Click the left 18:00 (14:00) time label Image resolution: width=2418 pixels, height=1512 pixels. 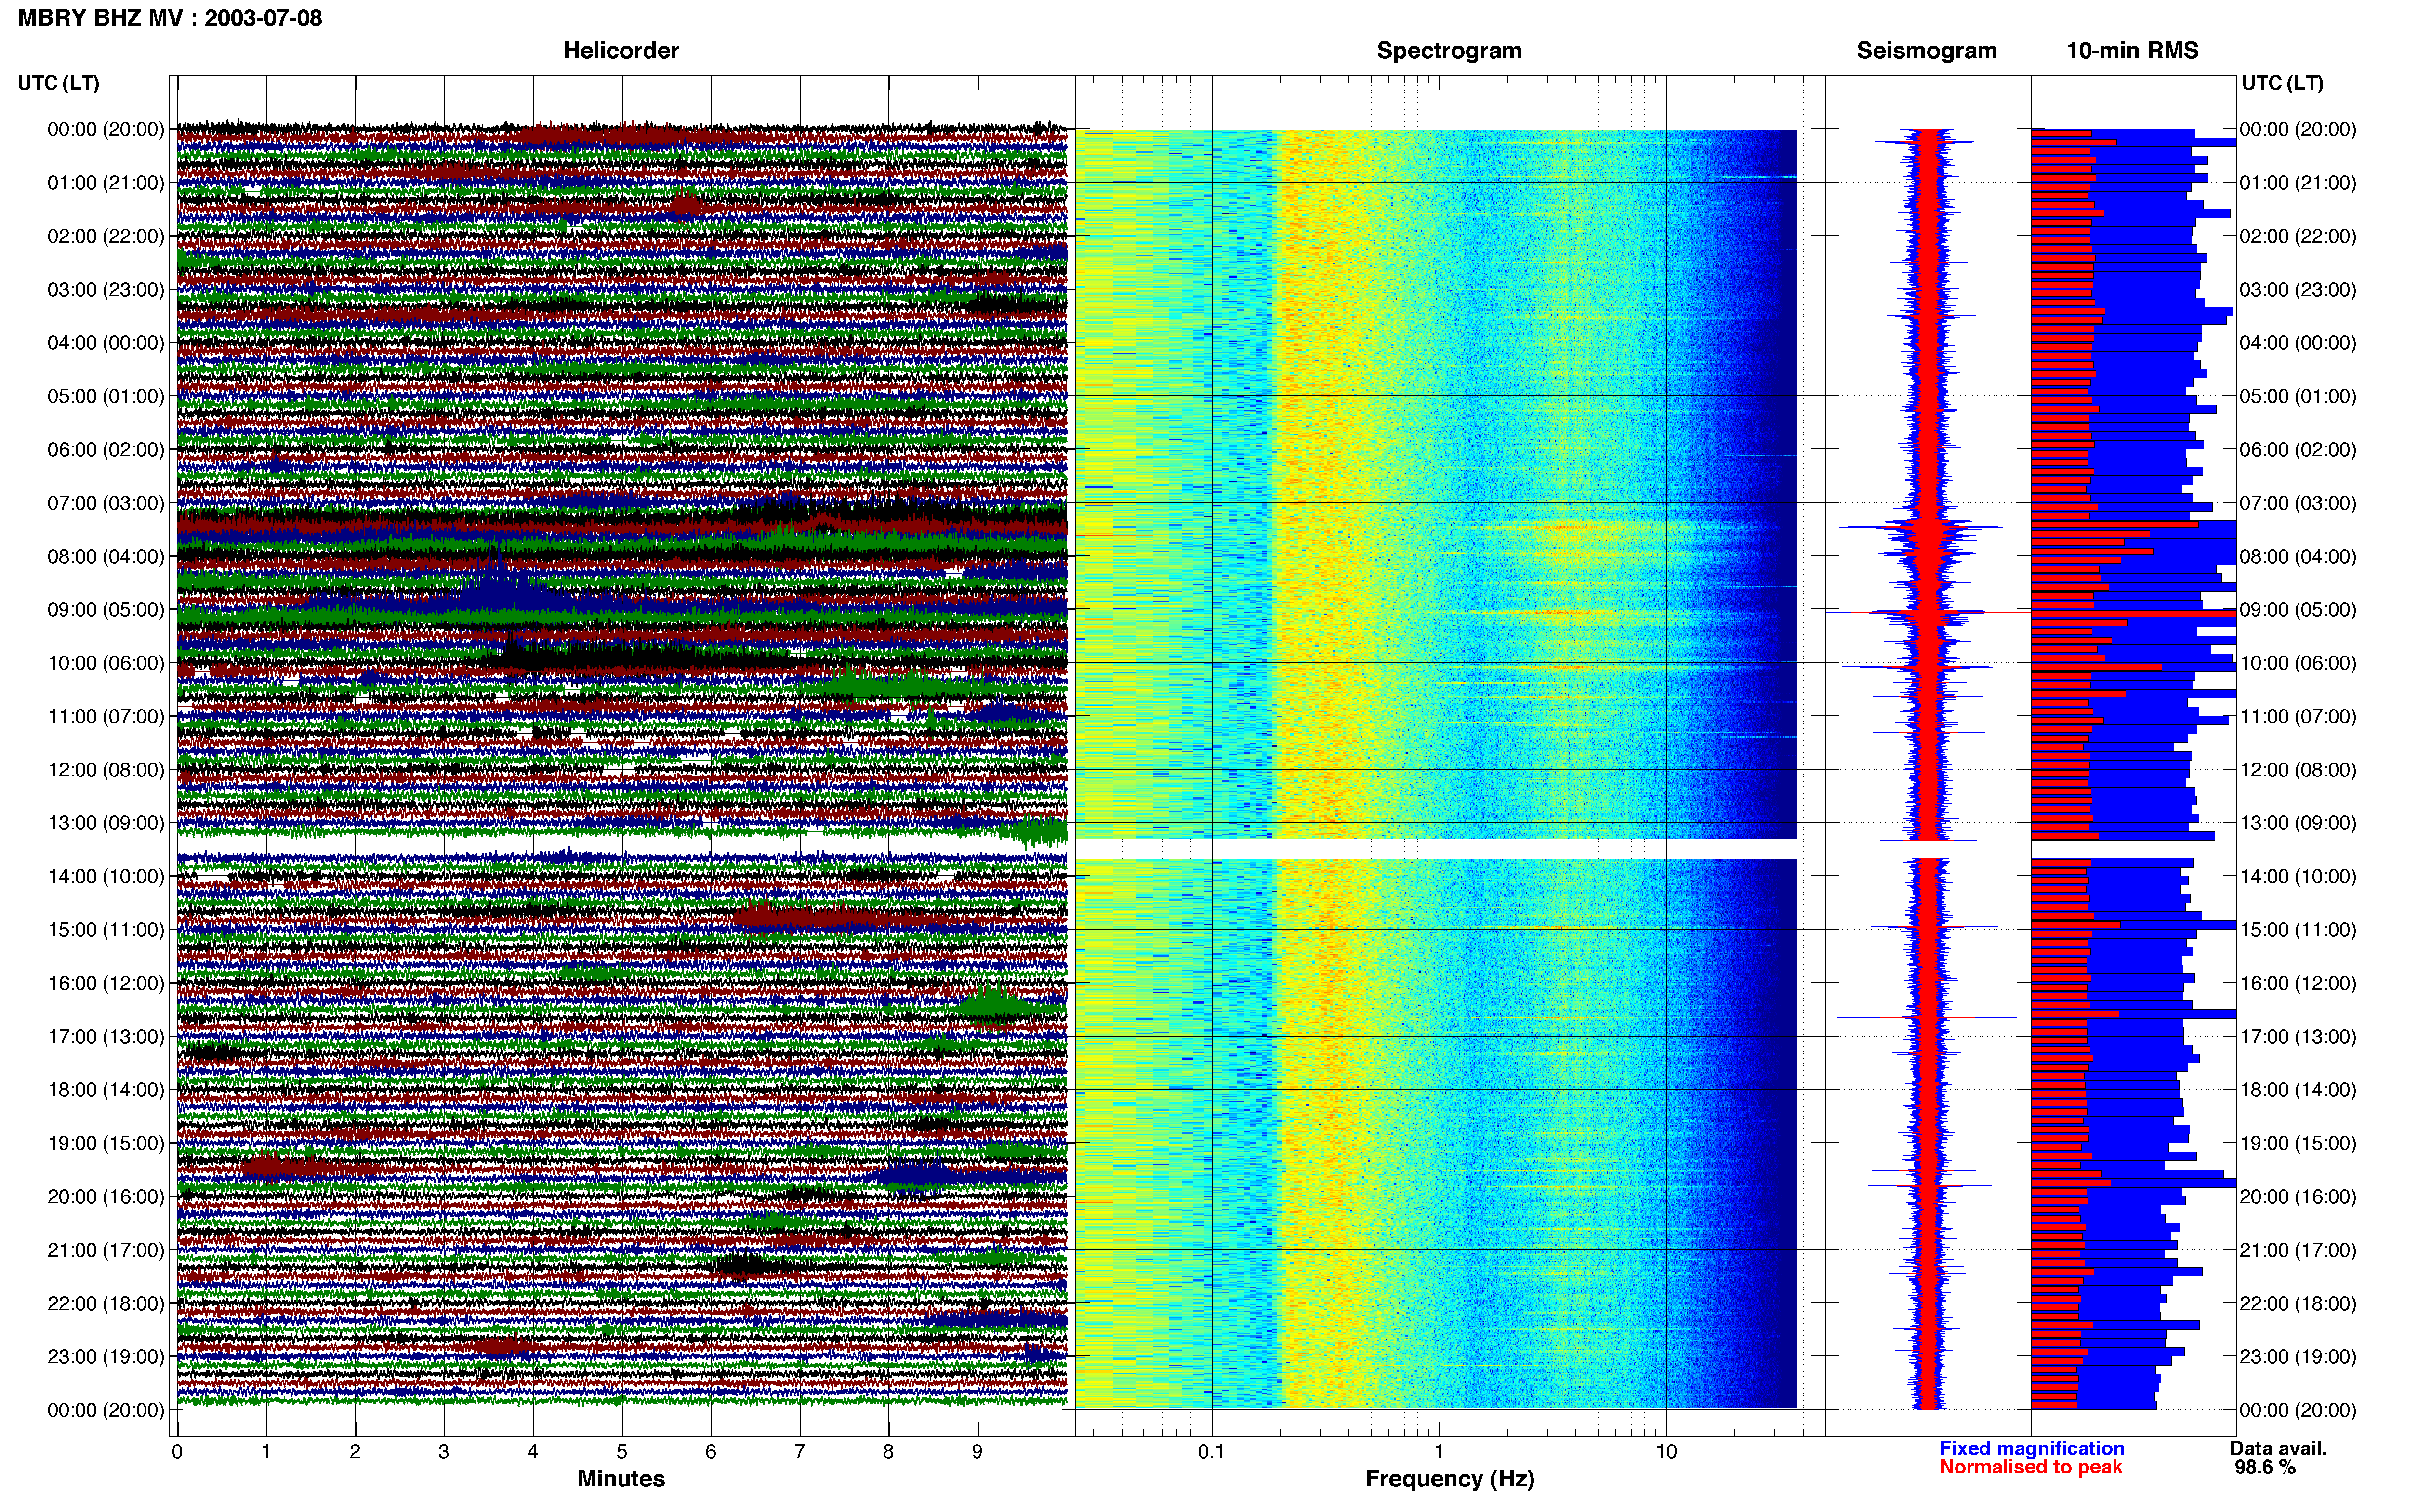(x=106, y=1090)
